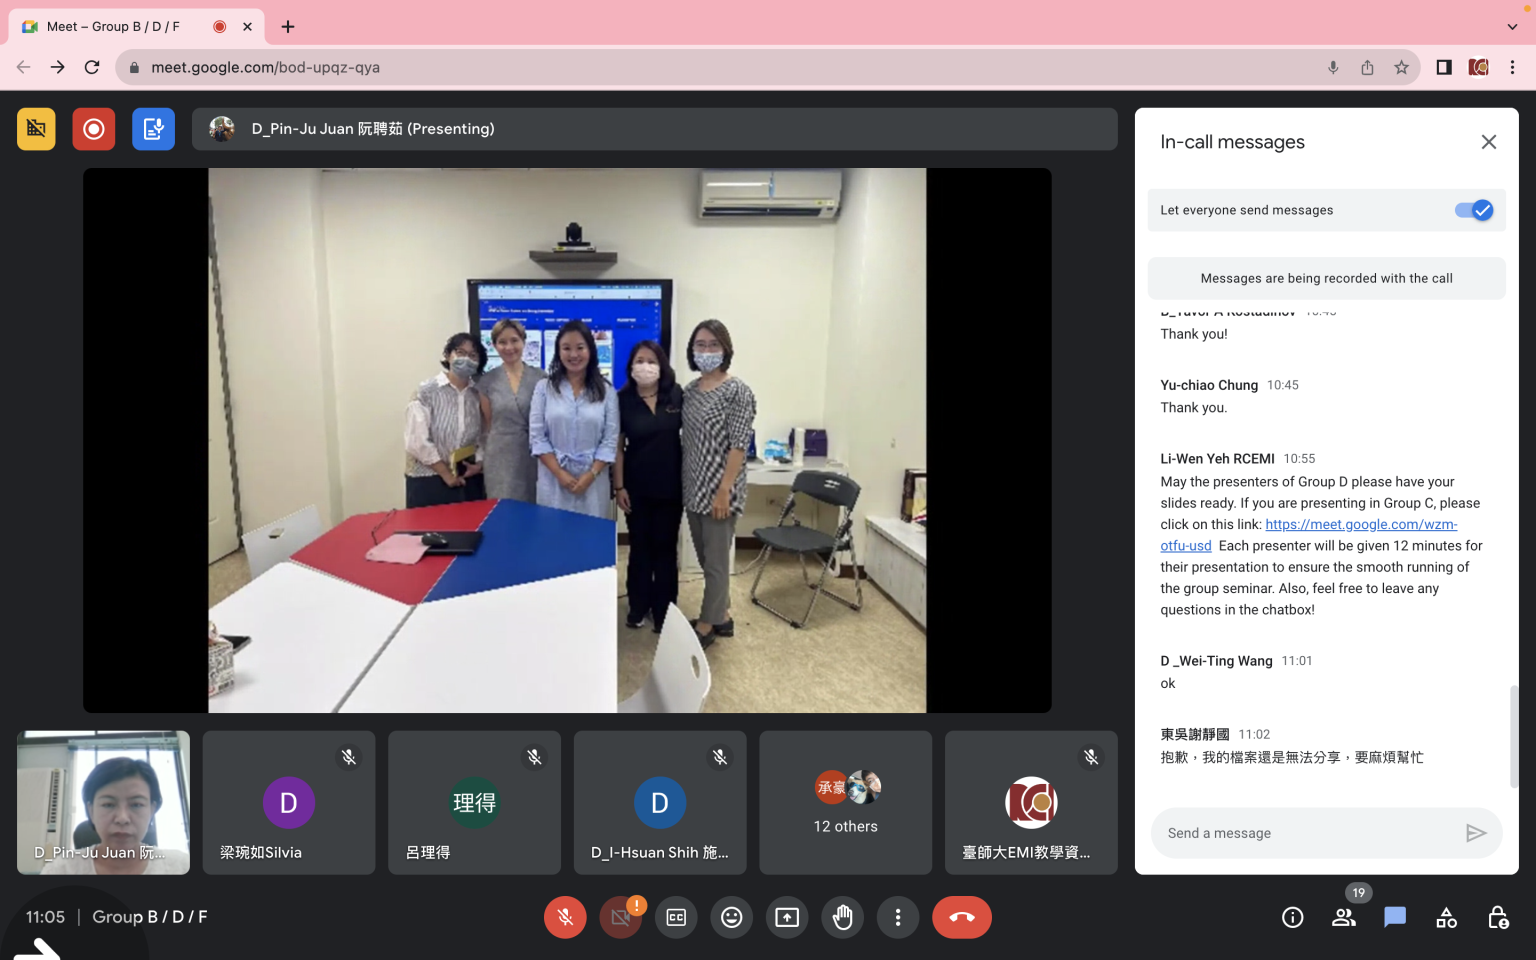Screen dimensions: 1536x960
Task: Click the share page icon in address bar
Action: click(x=1367, y=67)
